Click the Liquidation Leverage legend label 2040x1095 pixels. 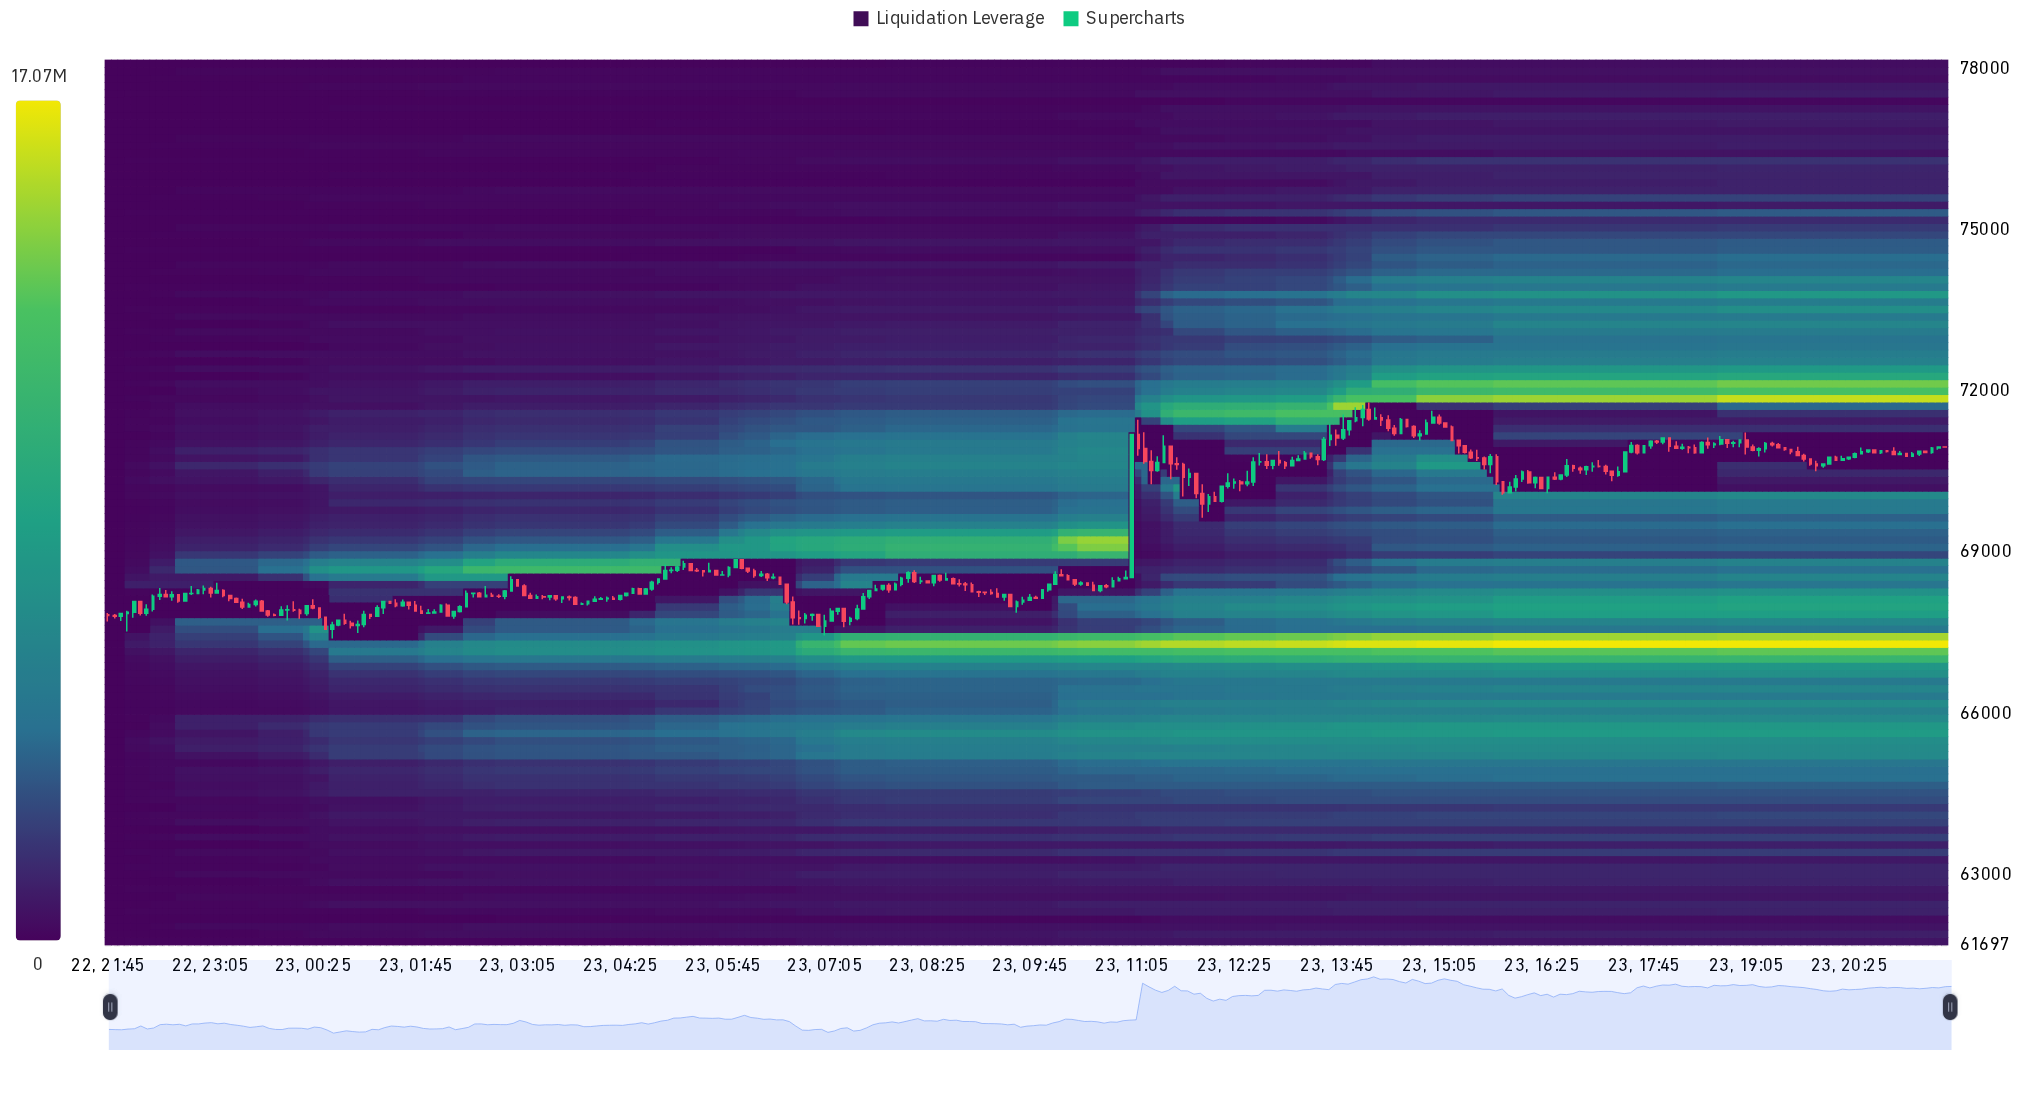point(959,19)
